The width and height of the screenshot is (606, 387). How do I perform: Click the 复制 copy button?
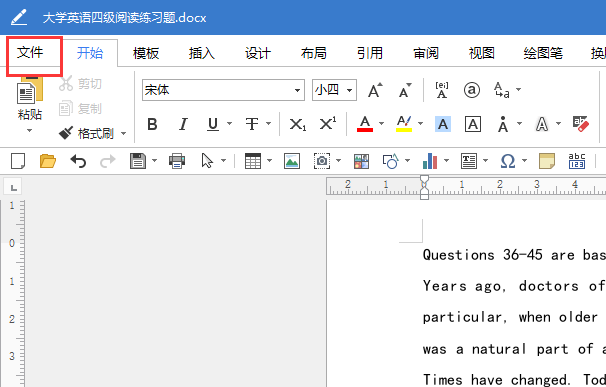80,109
